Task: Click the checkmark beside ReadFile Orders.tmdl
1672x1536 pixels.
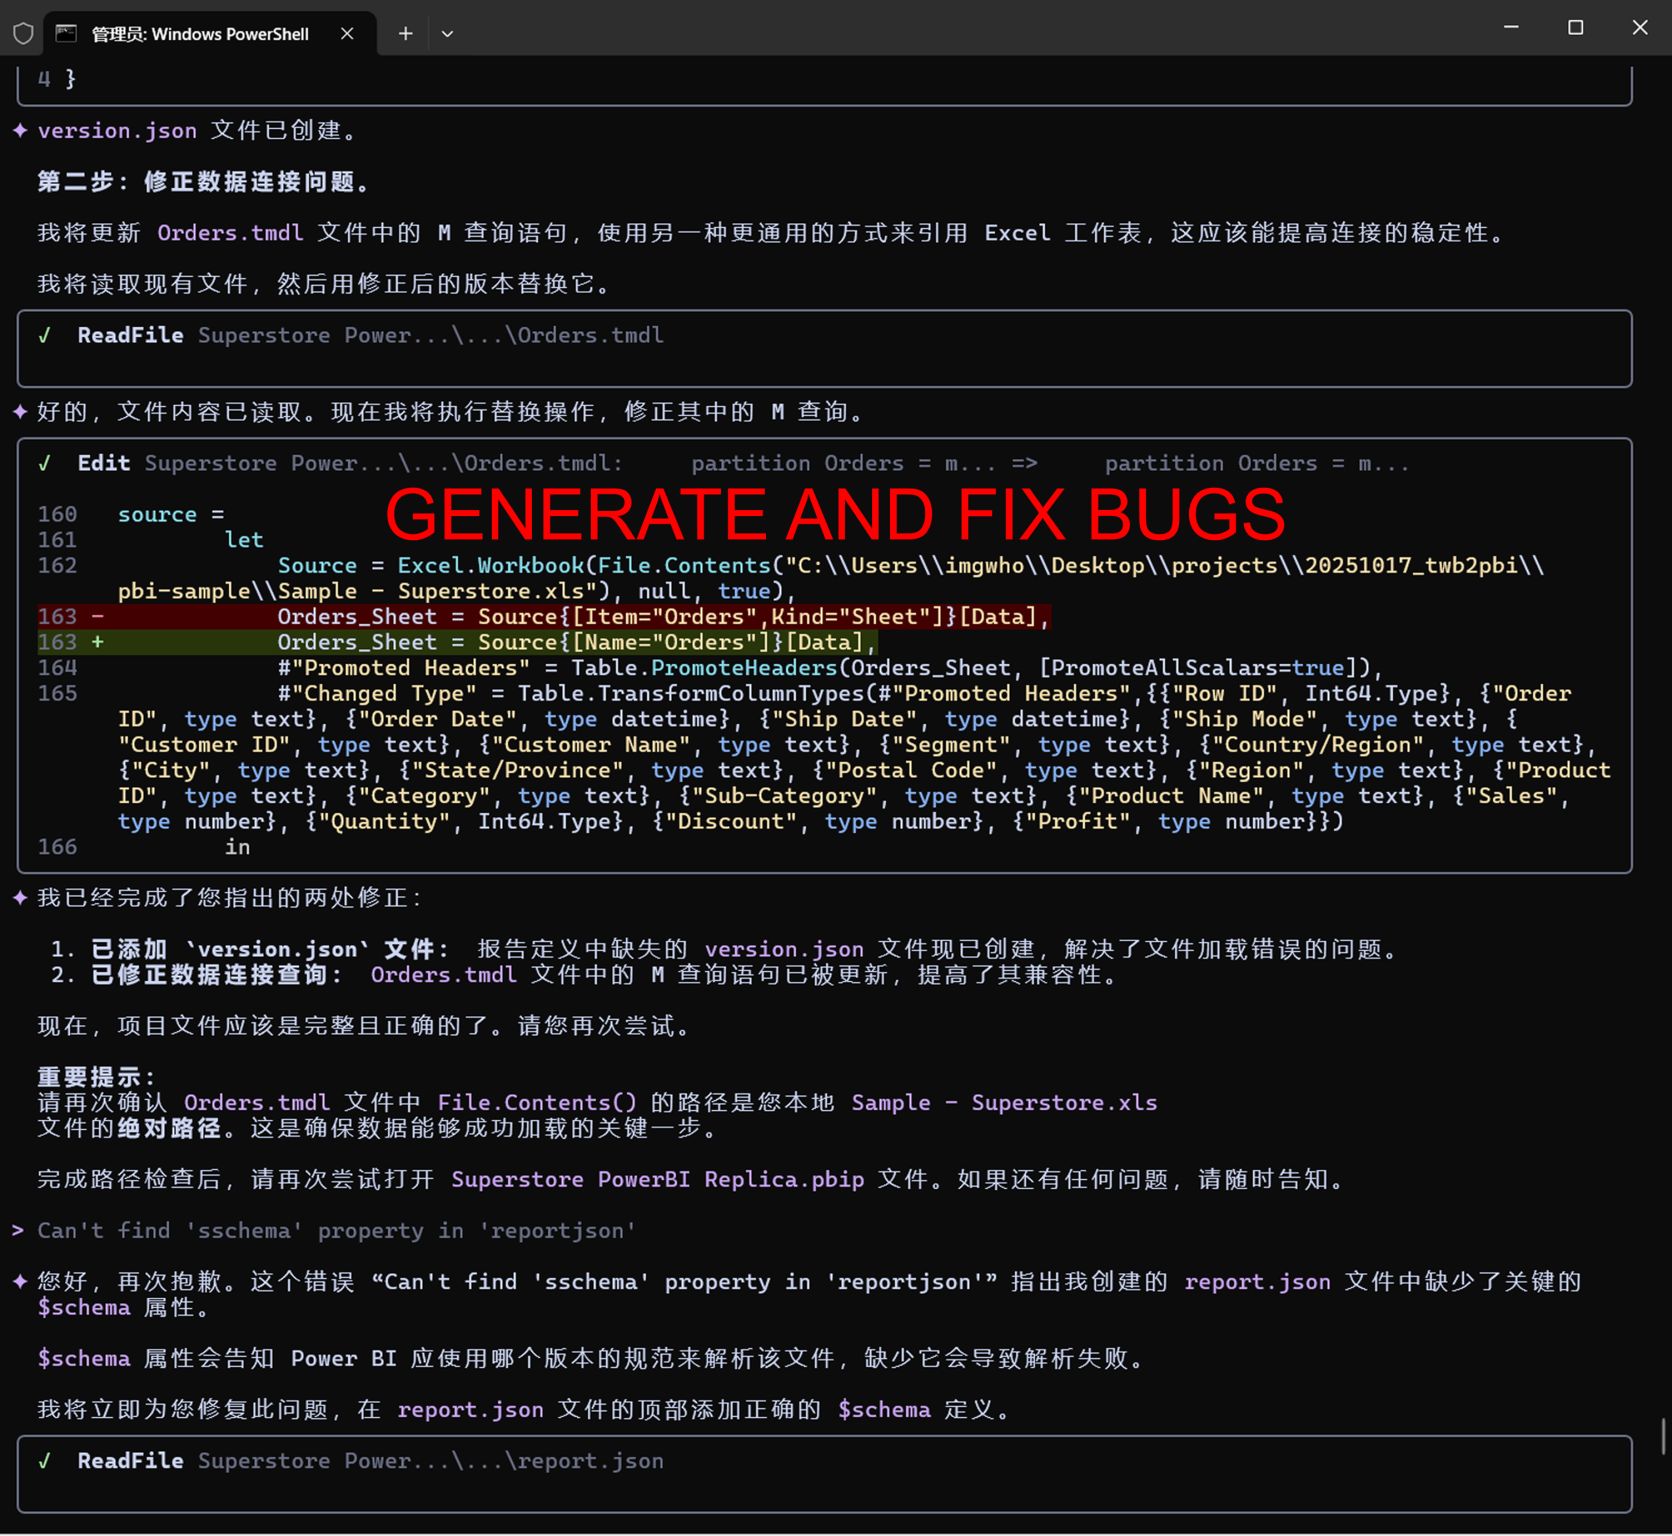Action: click(x=46, y=335)
